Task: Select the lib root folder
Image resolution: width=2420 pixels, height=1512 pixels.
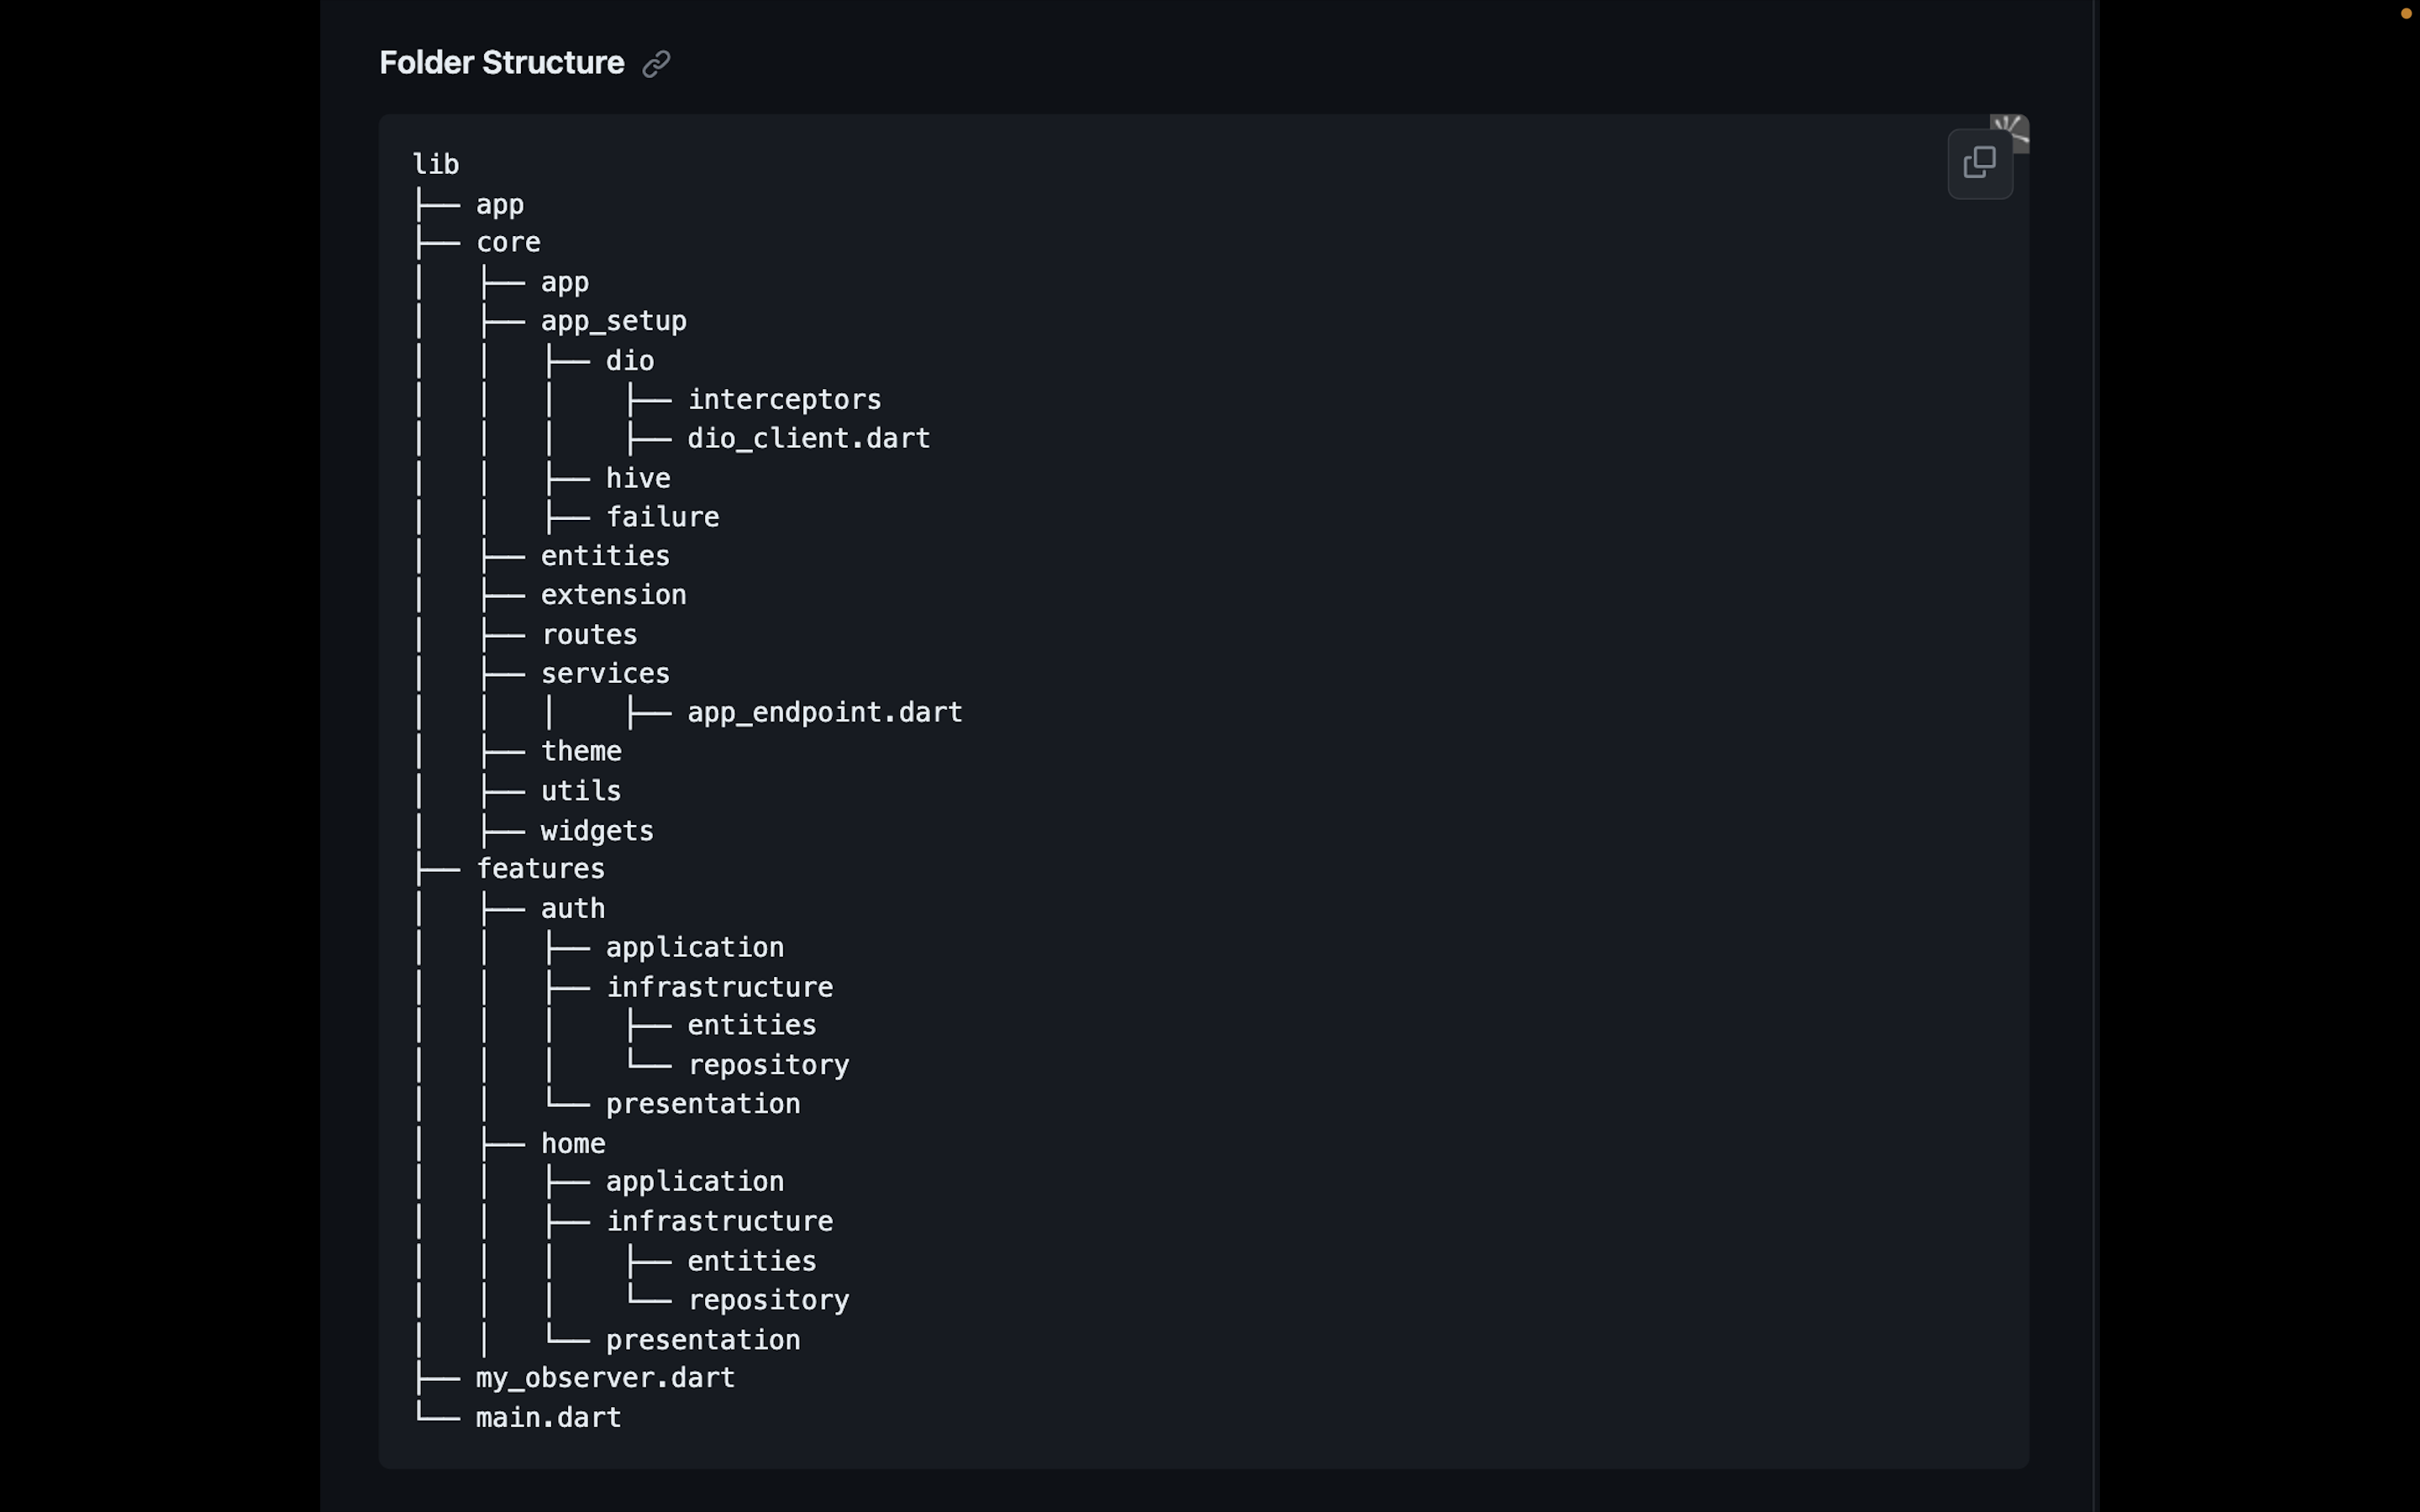Action: pos(437,164)
